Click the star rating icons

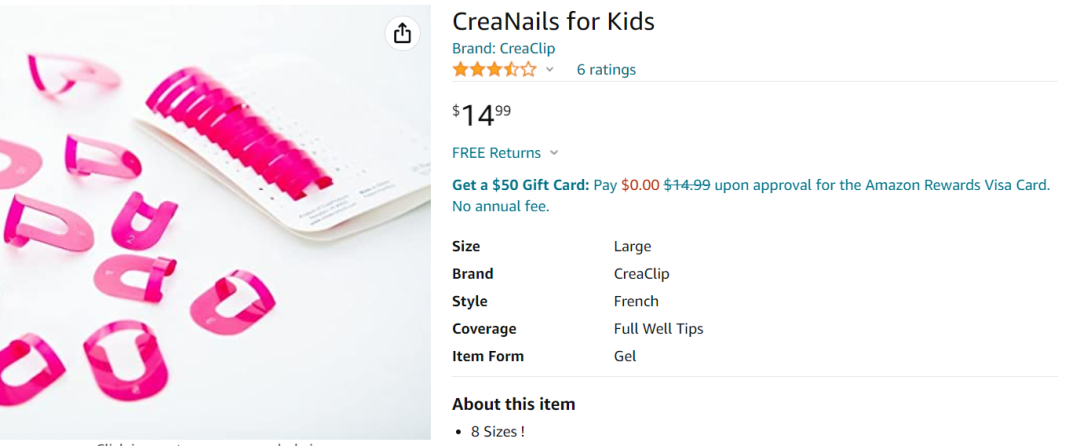494,69
